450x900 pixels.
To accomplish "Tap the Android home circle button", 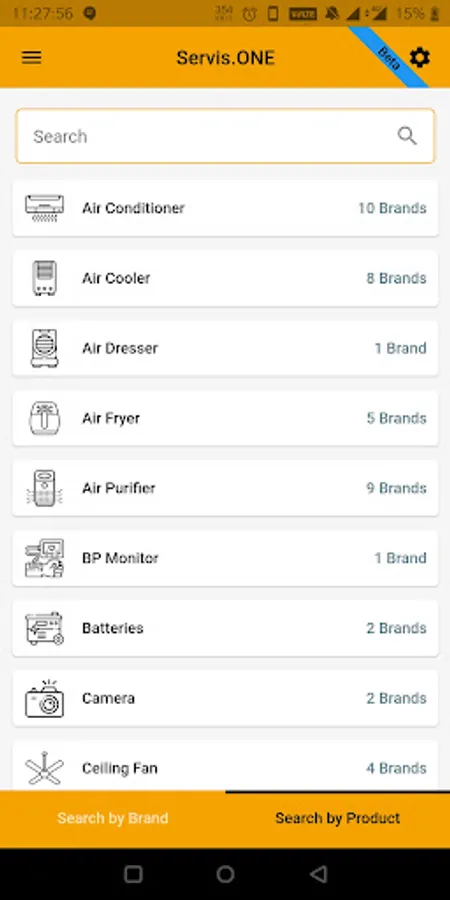I will pos(225,874).
